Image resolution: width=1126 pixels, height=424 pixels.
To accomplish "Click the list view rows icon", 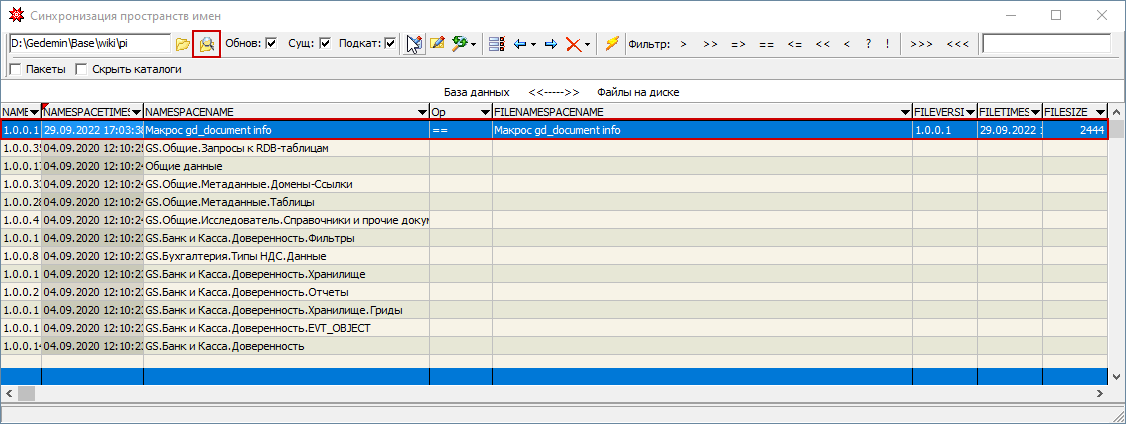I will point(497,44).
